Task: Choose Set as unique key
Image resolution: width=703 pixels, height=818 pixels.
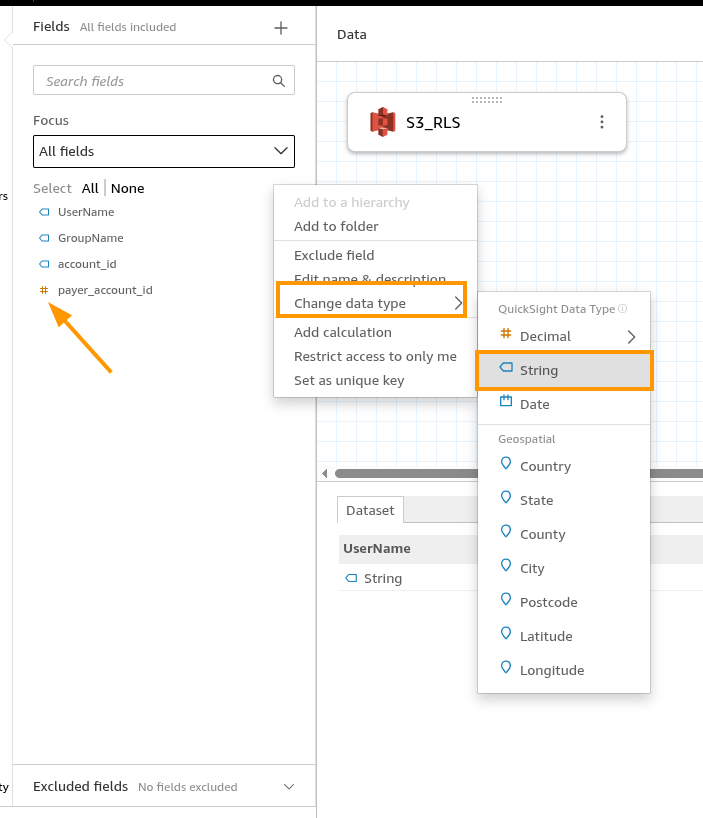Action: pos(375,380)
